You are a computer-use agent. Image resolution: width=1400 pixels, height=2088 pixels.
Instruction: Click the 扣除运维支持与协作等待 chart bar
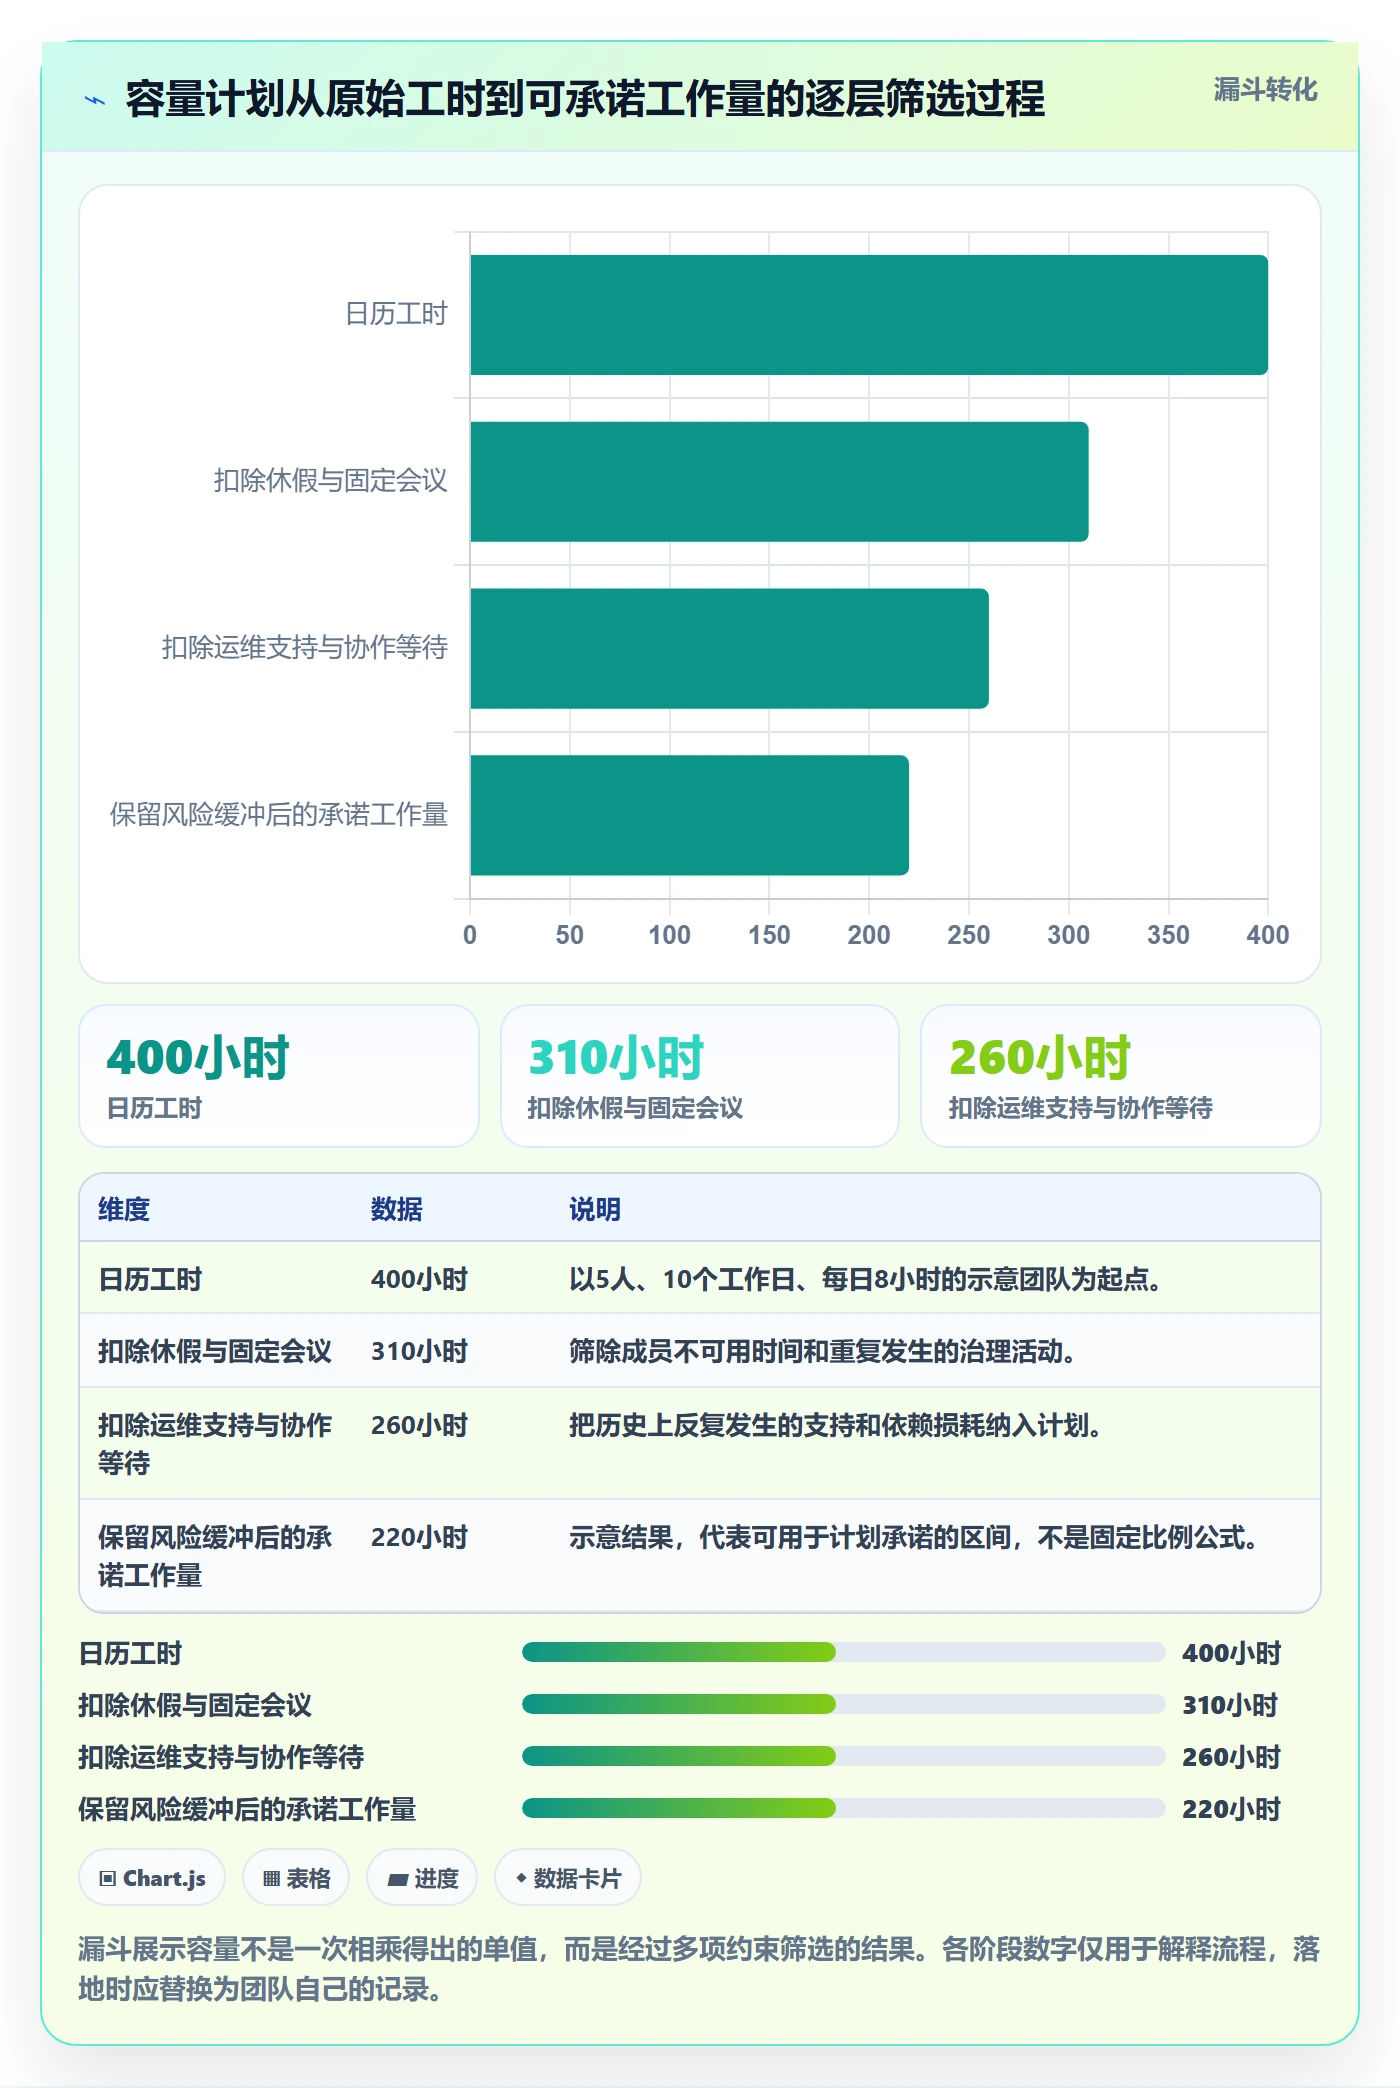click(x=729, y=649)
